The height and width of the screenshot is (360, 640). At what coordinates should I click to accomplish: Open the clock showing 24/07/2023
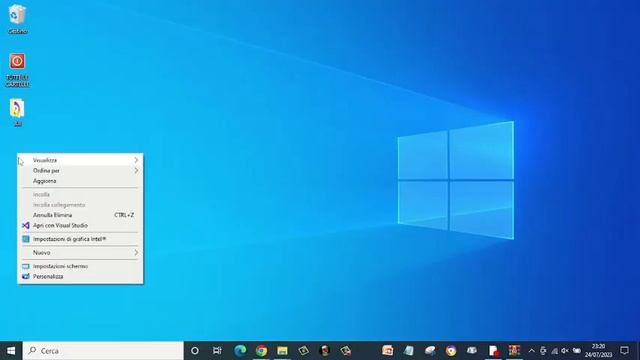coord(598,351)
